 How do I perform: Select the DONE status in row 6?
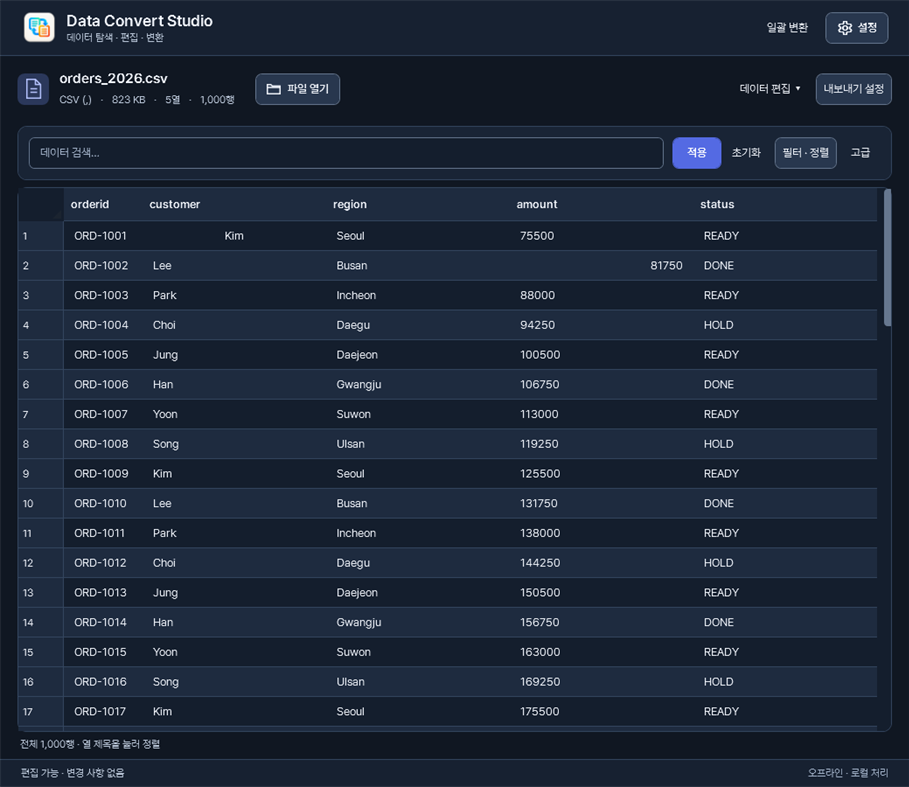(x=785, y=385)
